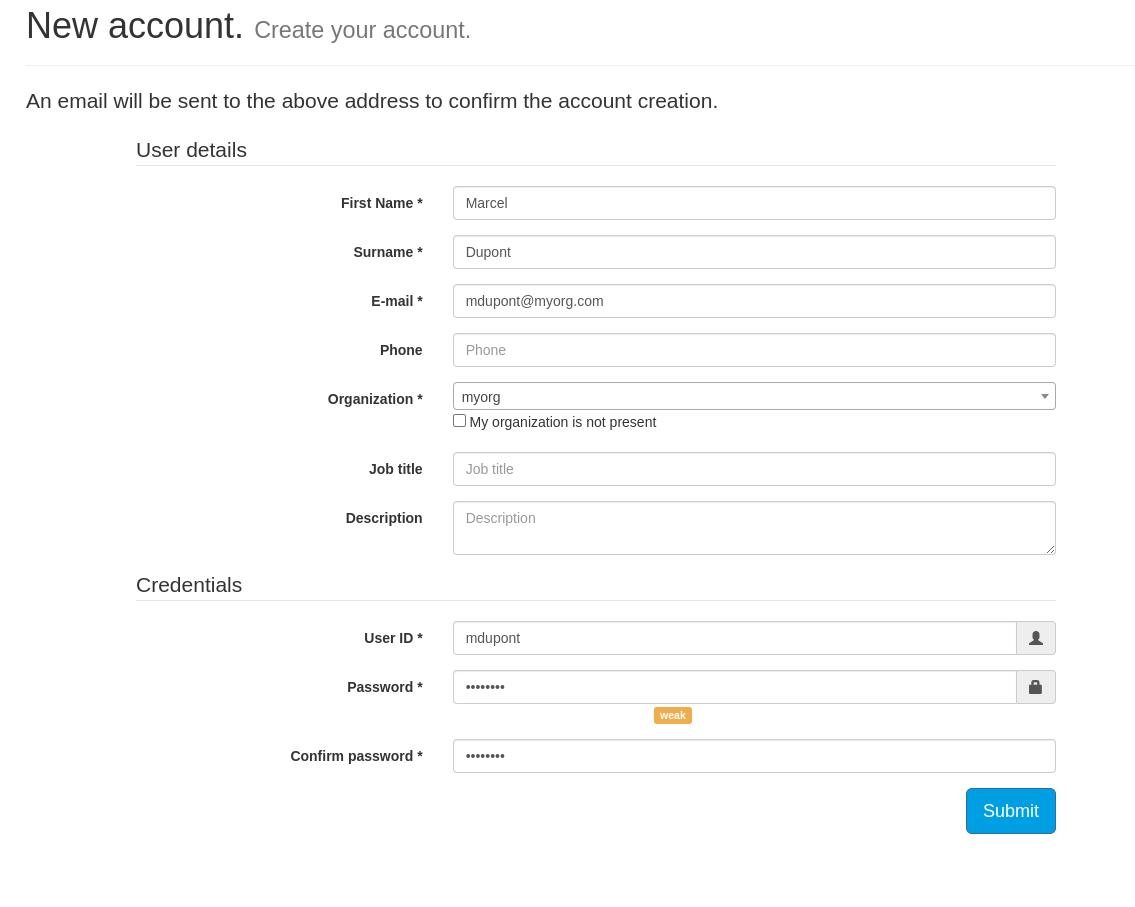
Task: Click the 'Organization *' label
Action: 375,399
